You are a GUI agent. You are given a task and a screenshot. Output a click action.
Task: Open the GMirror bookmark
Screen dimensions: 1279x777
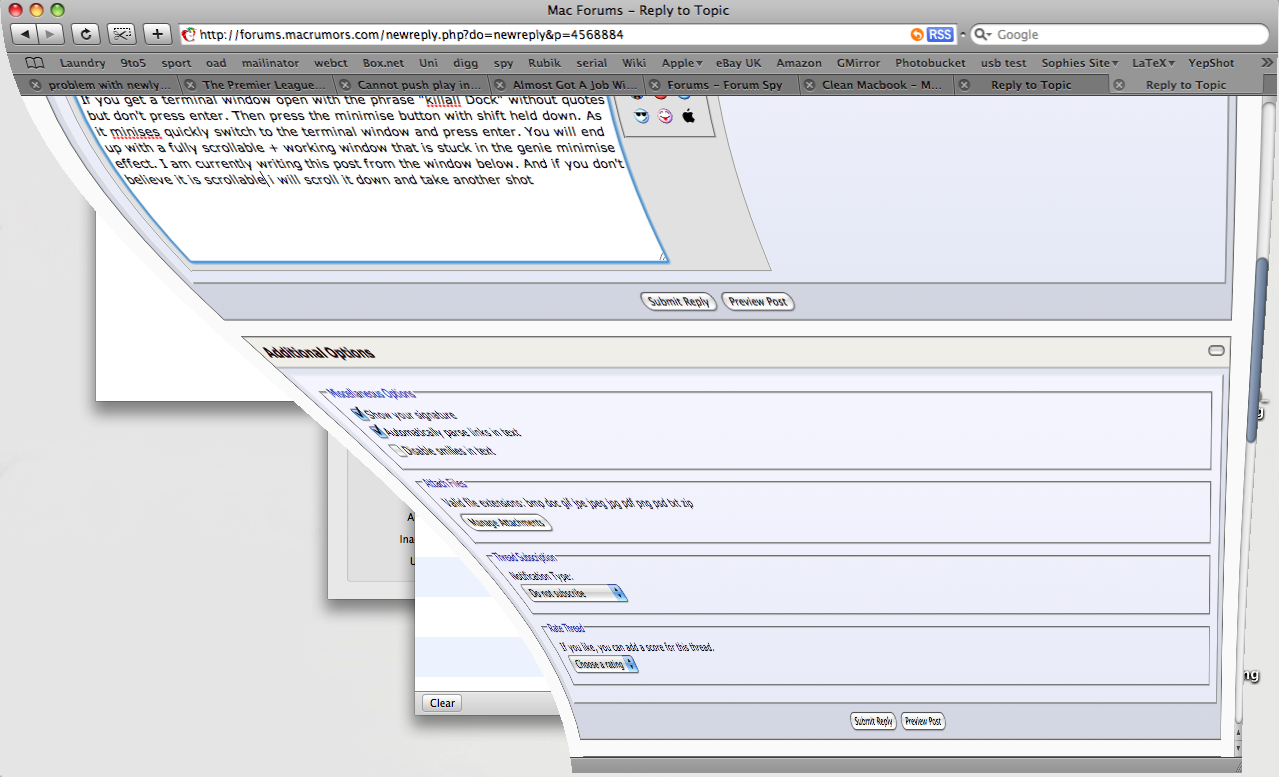[859, 62]
